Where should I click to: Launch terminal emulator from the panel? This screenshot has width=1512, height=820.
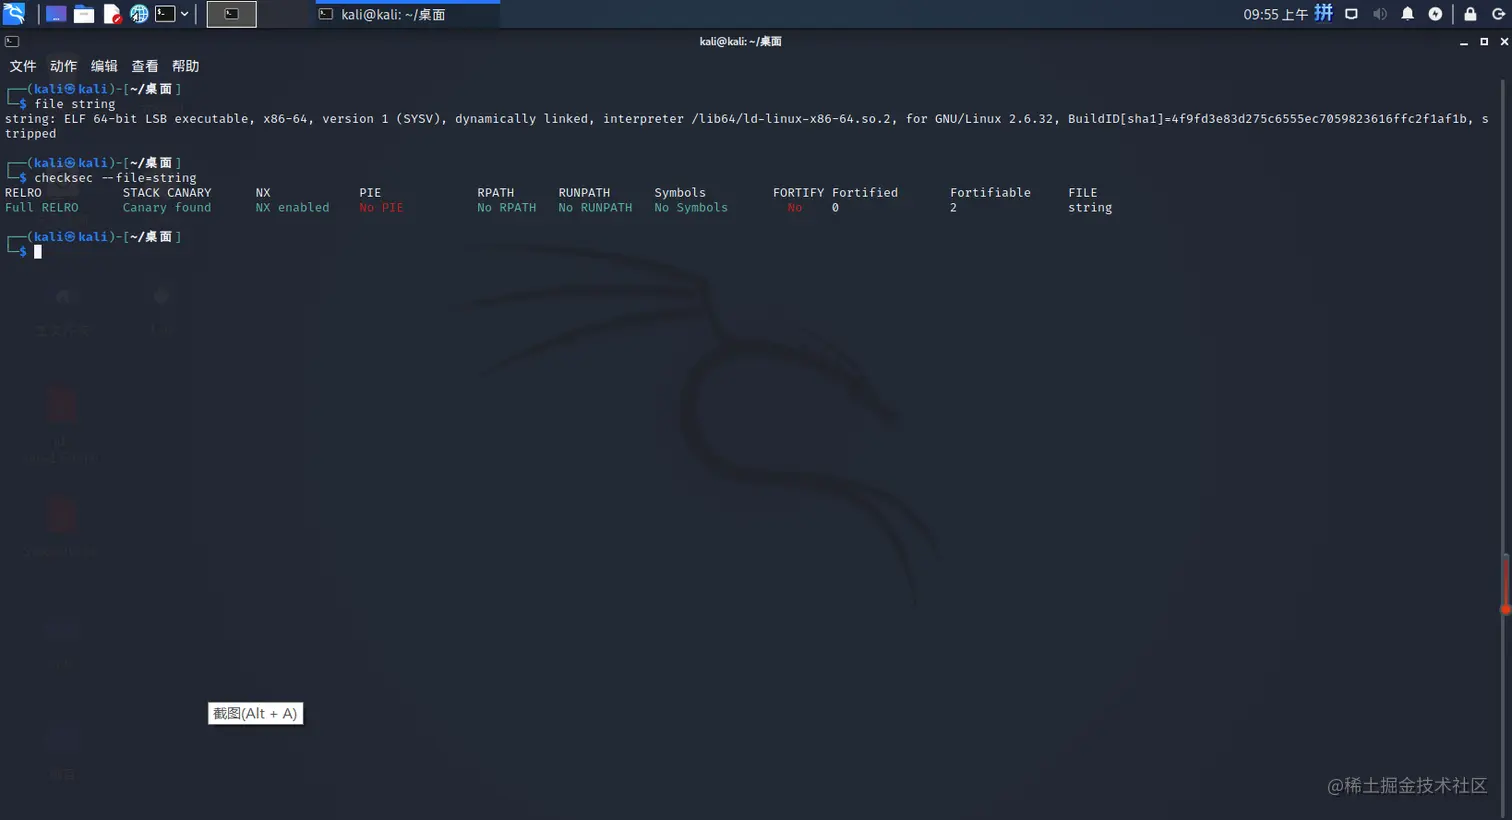(165, 14)
